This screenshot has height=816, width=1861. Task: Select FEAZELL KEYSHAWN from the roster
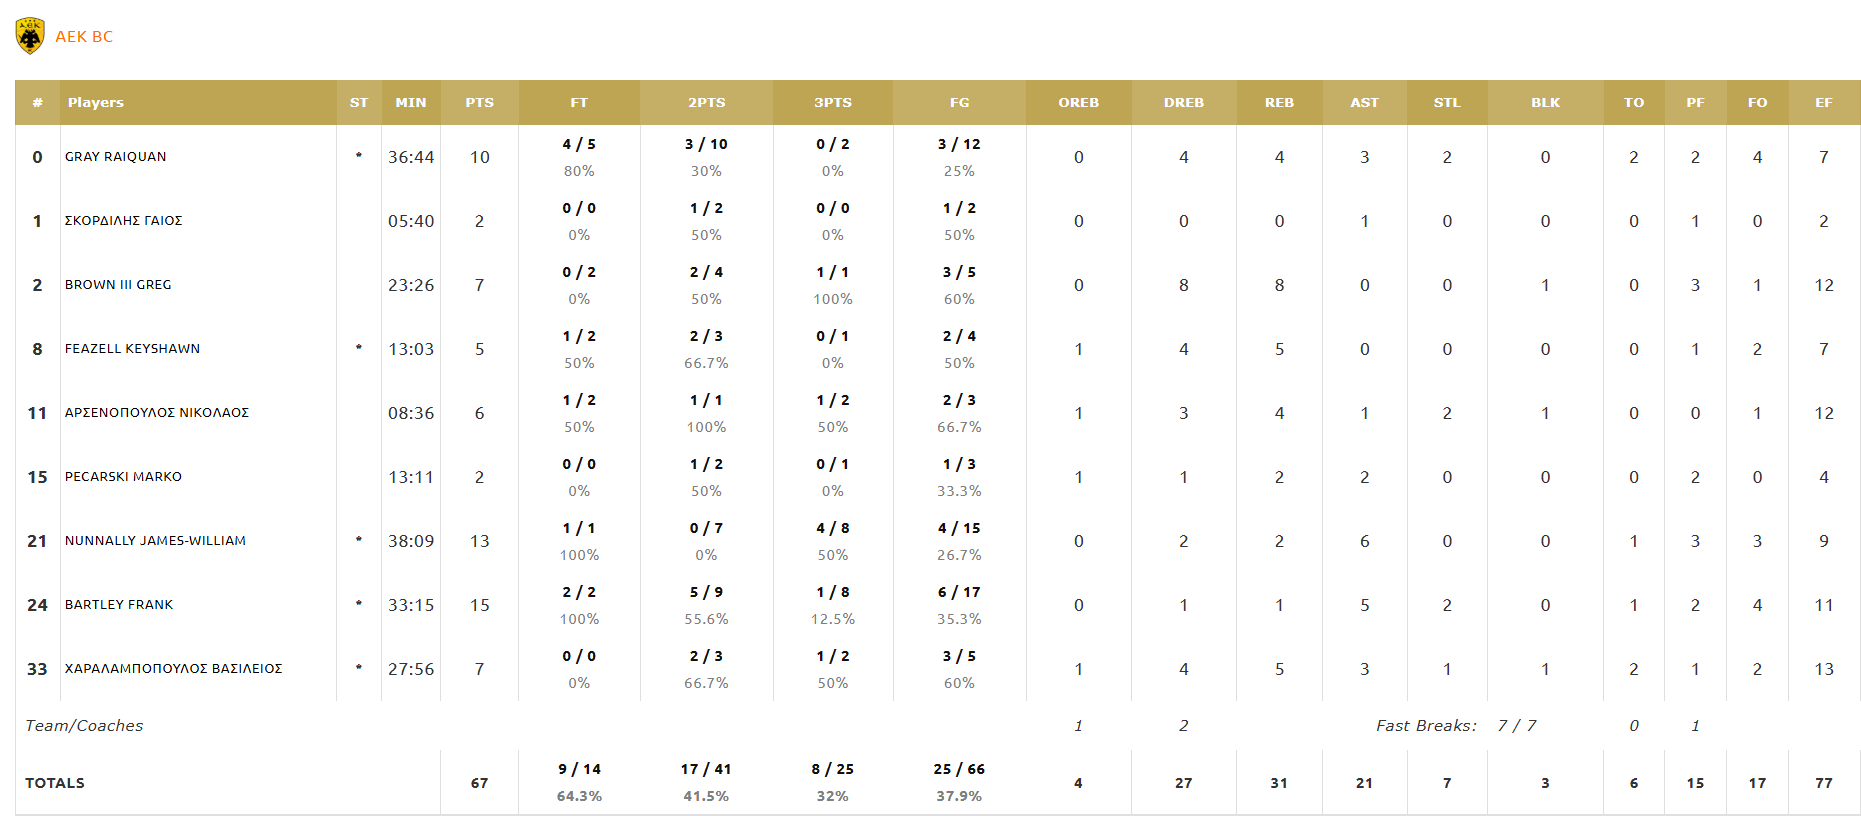coord(132,349)
